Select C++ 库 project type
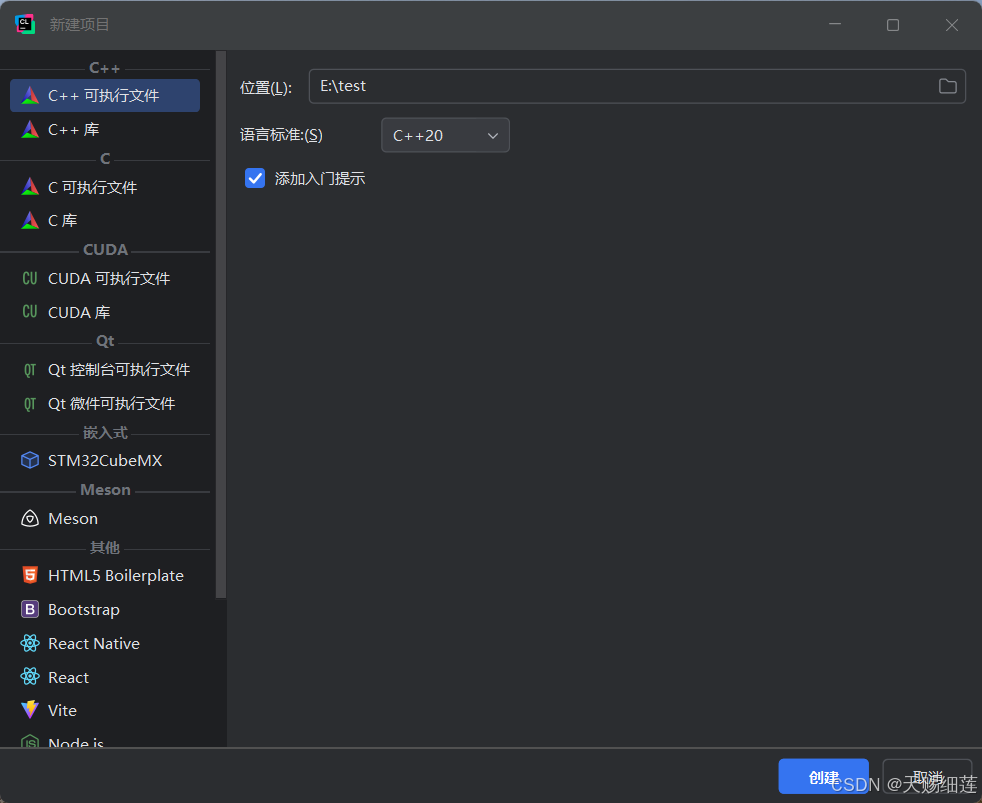The image size is (982, 803). [x=105, y=130]
